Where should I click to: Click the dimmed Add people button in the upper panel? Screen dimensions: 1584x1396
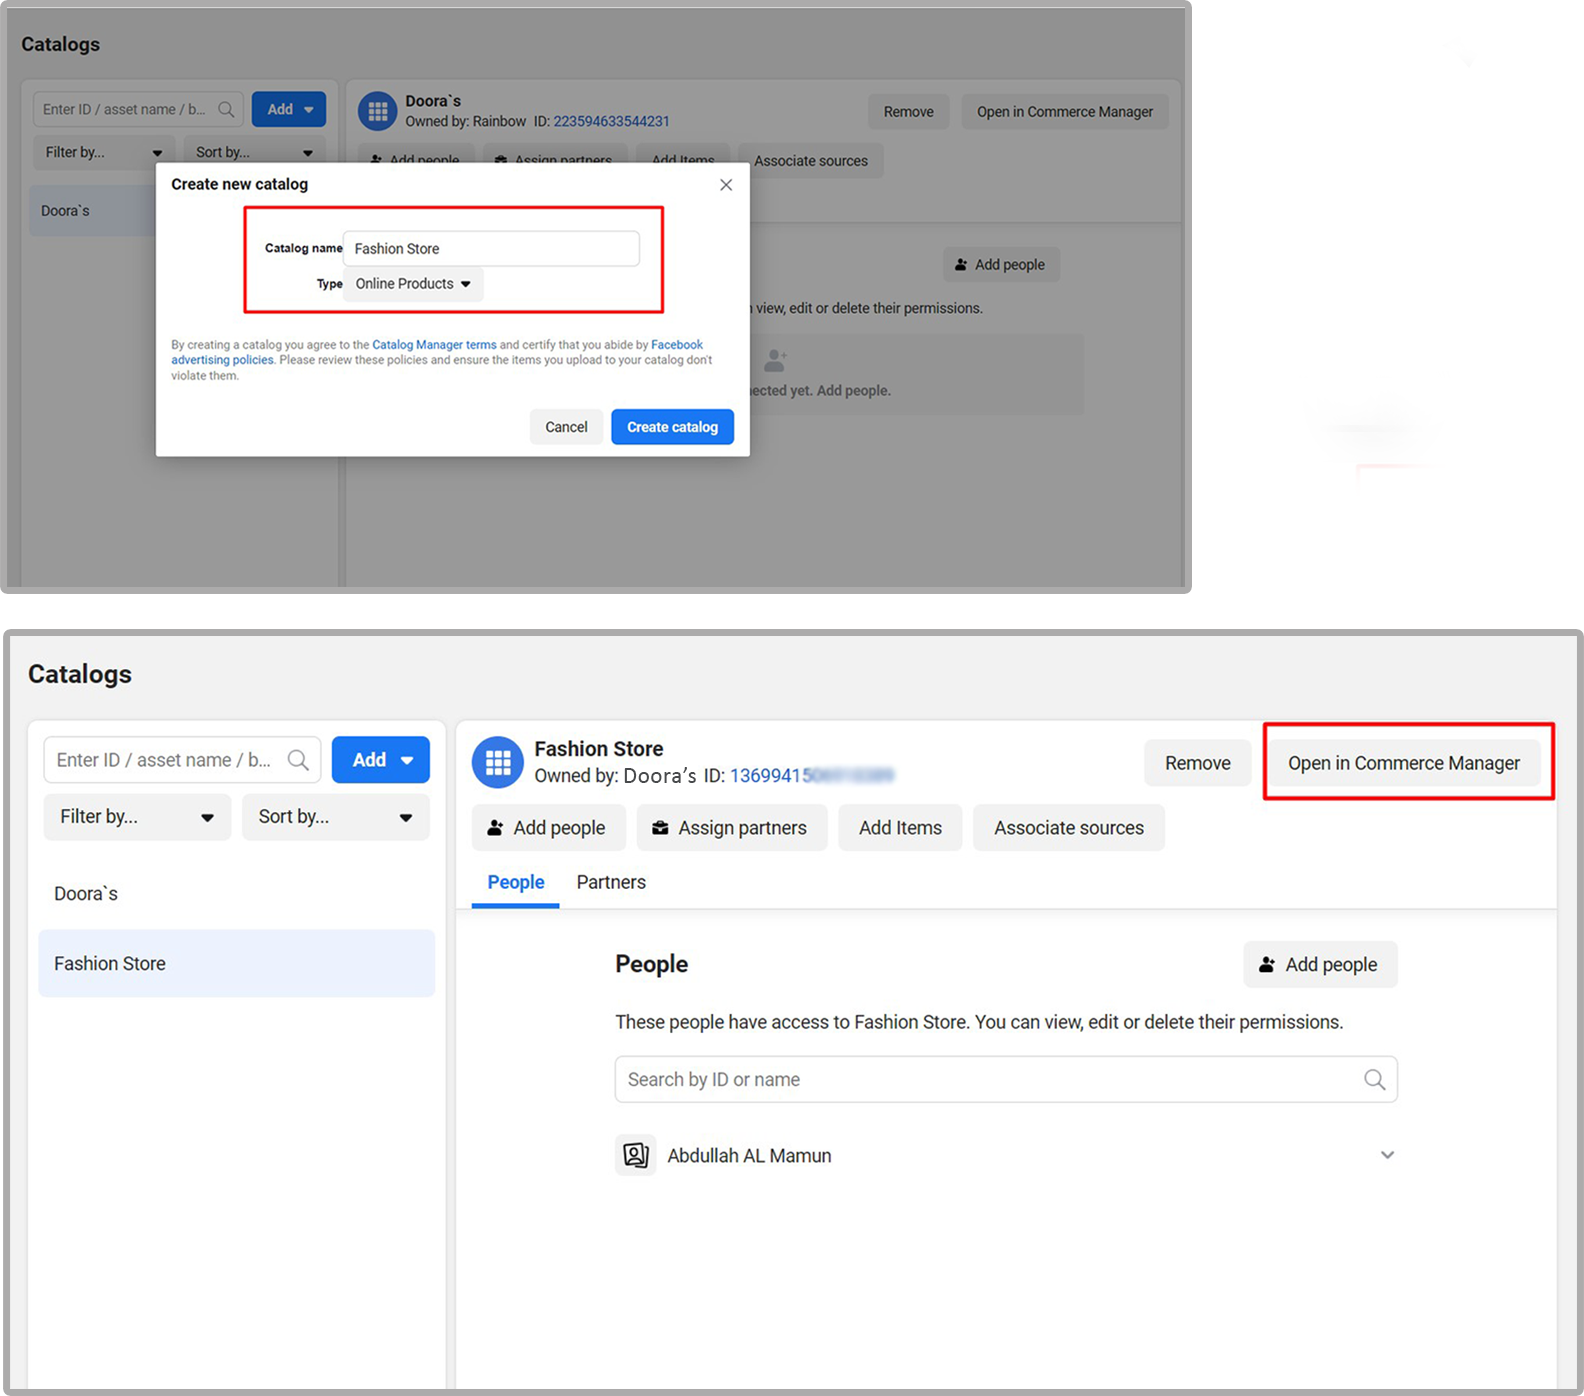point(1001,265)
